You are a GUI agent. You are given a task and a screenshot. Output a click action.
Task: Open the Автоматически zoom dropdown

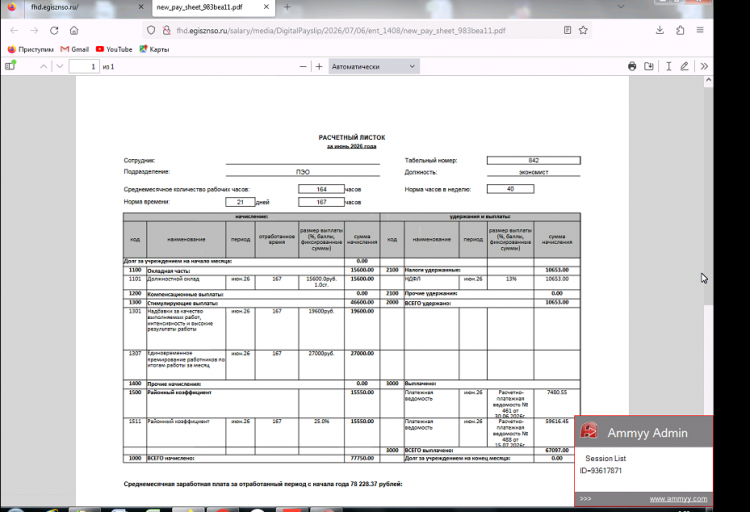point(374,67)
